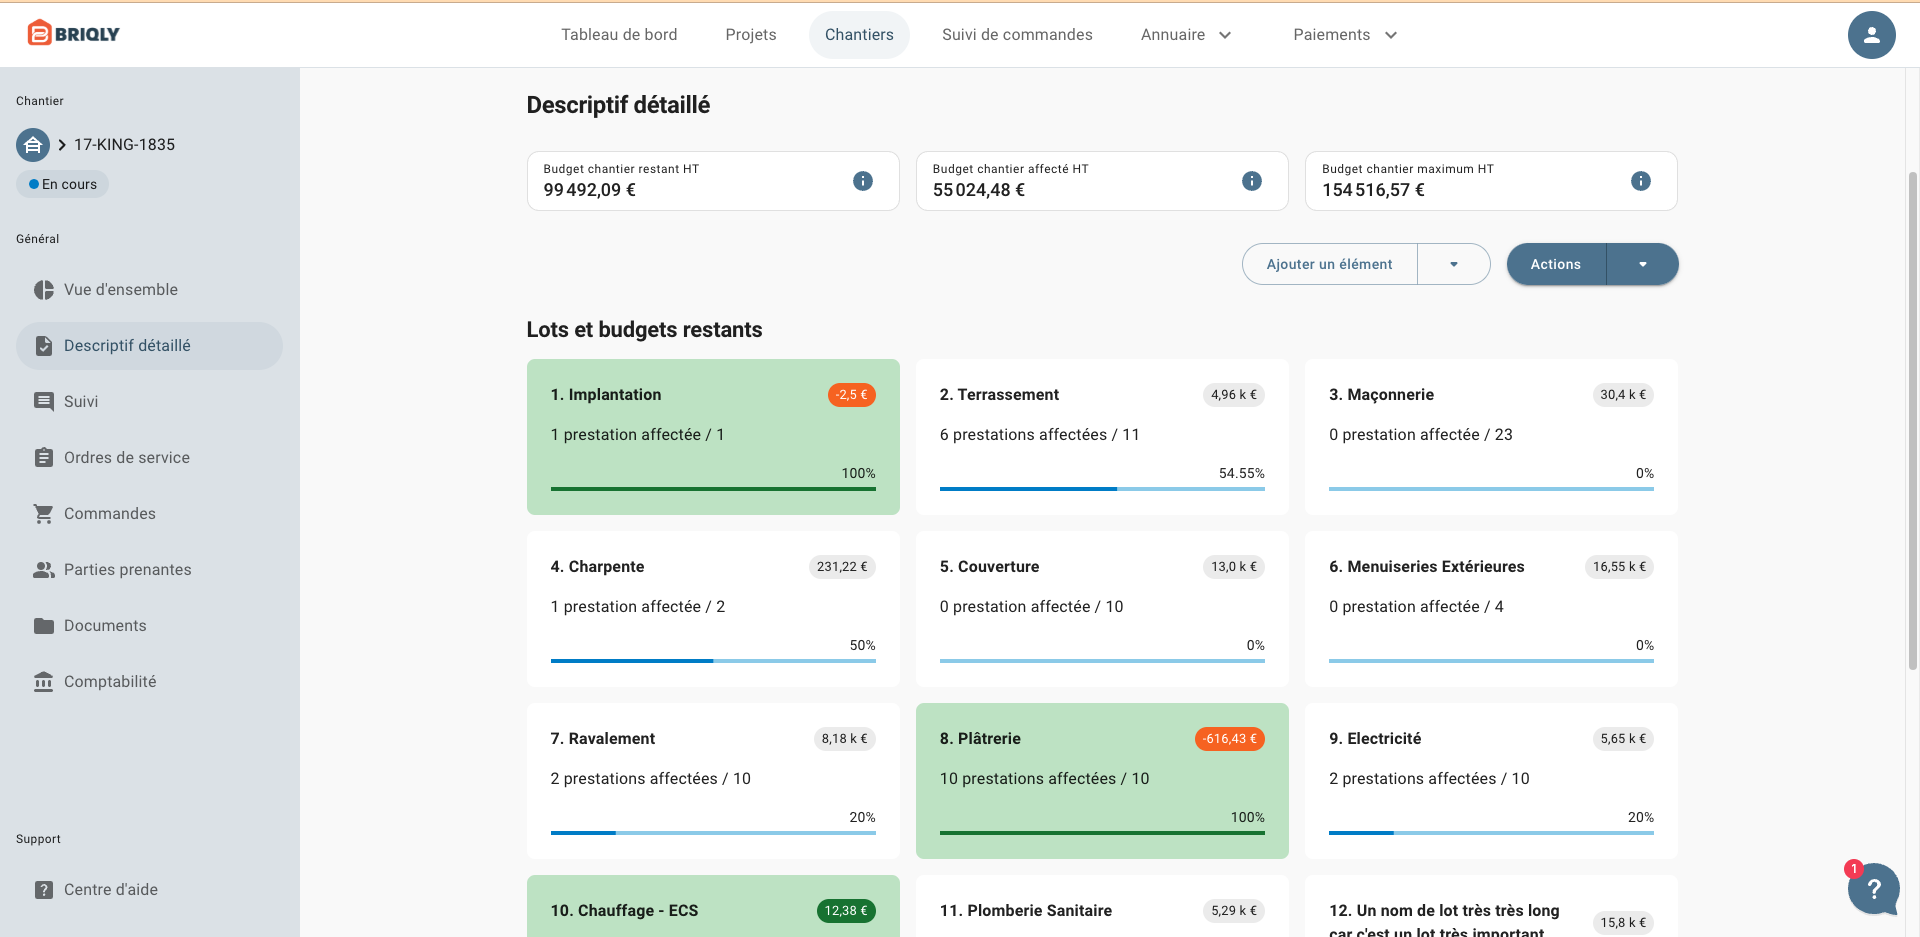Screen dimensions: 1920x937
Task: Open Parties prenantes in sidebar
Action: 149,570
